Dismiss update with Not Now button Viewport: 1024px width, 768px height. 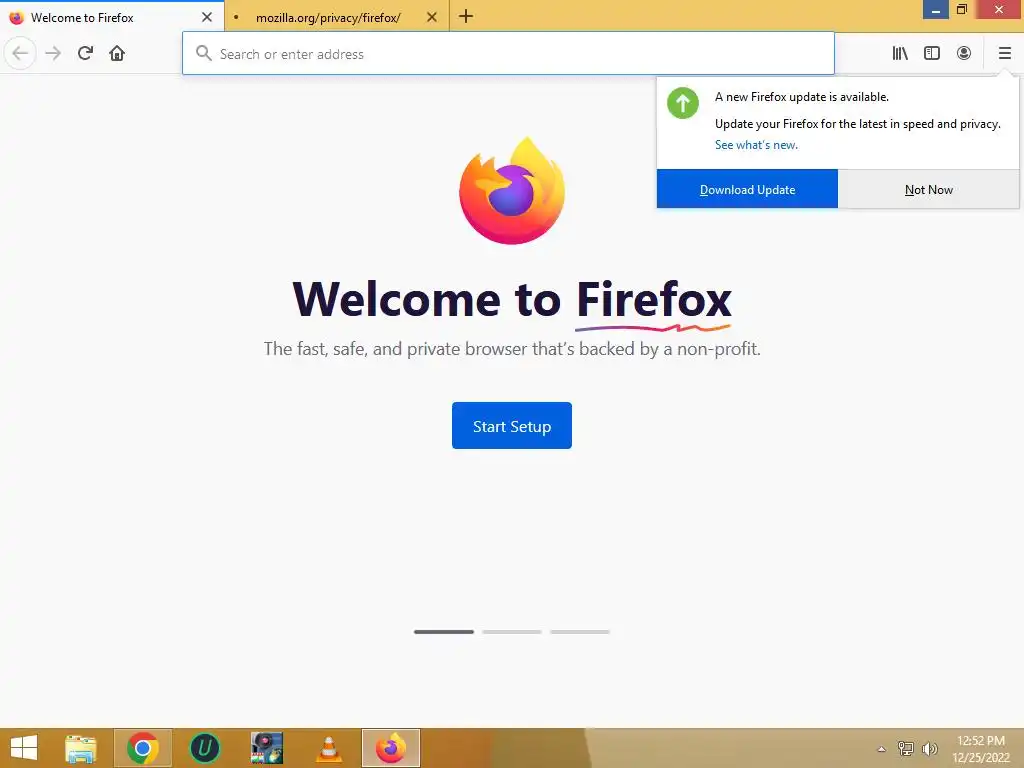pos(929,189)
